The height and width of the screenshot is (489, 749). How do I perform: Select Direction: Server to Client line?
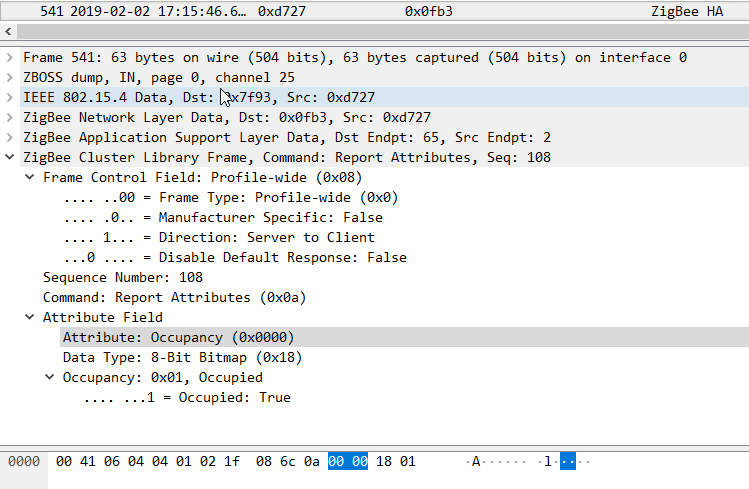pos(219,238)
